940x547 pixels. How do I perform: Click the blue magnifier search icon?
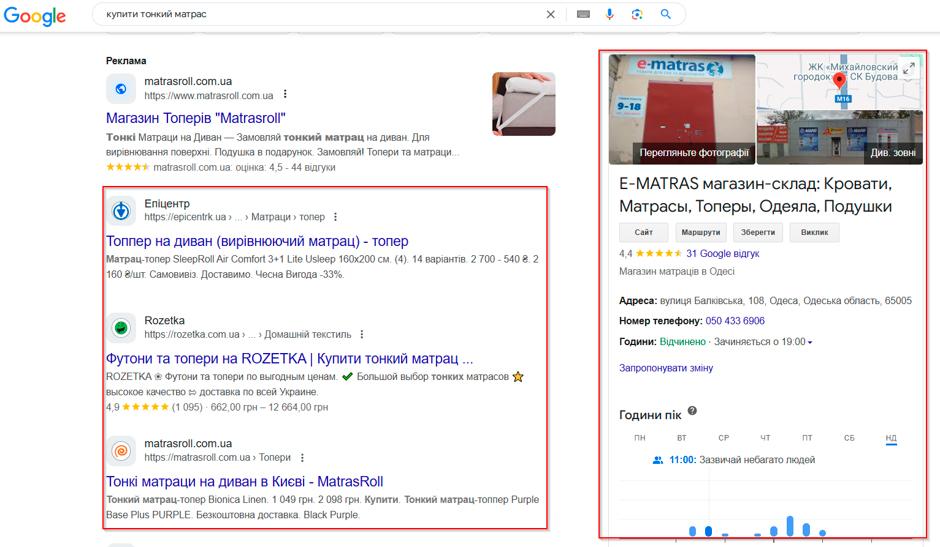pyautogui.click(x=665, y=14)
